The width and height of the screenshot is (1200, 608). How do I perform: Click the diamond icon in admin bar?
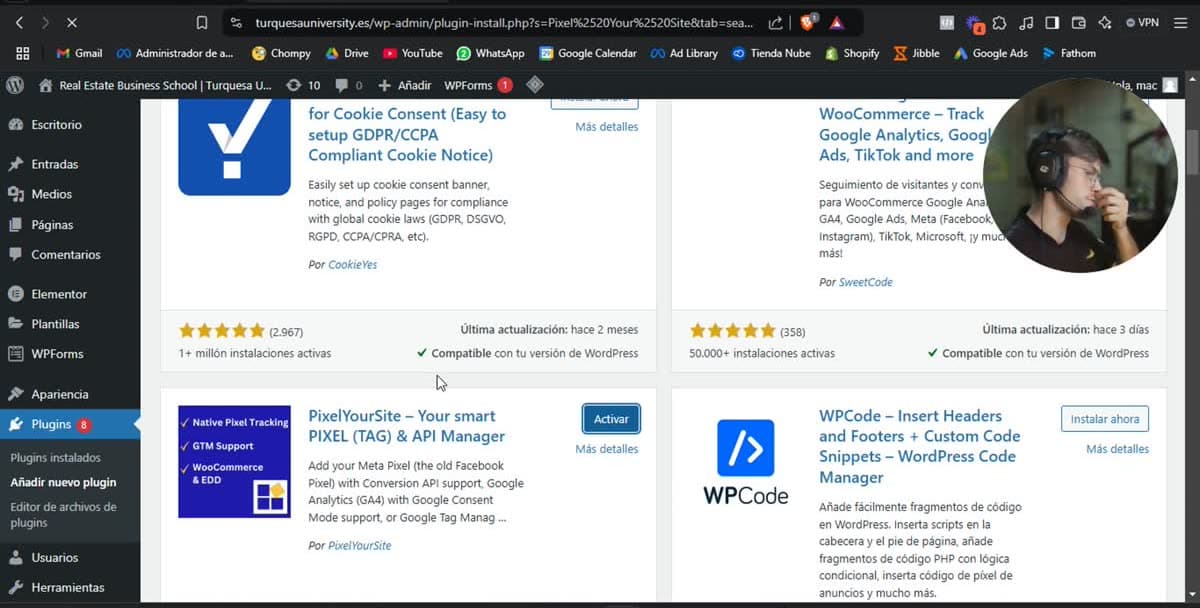(x=535, y=85)
